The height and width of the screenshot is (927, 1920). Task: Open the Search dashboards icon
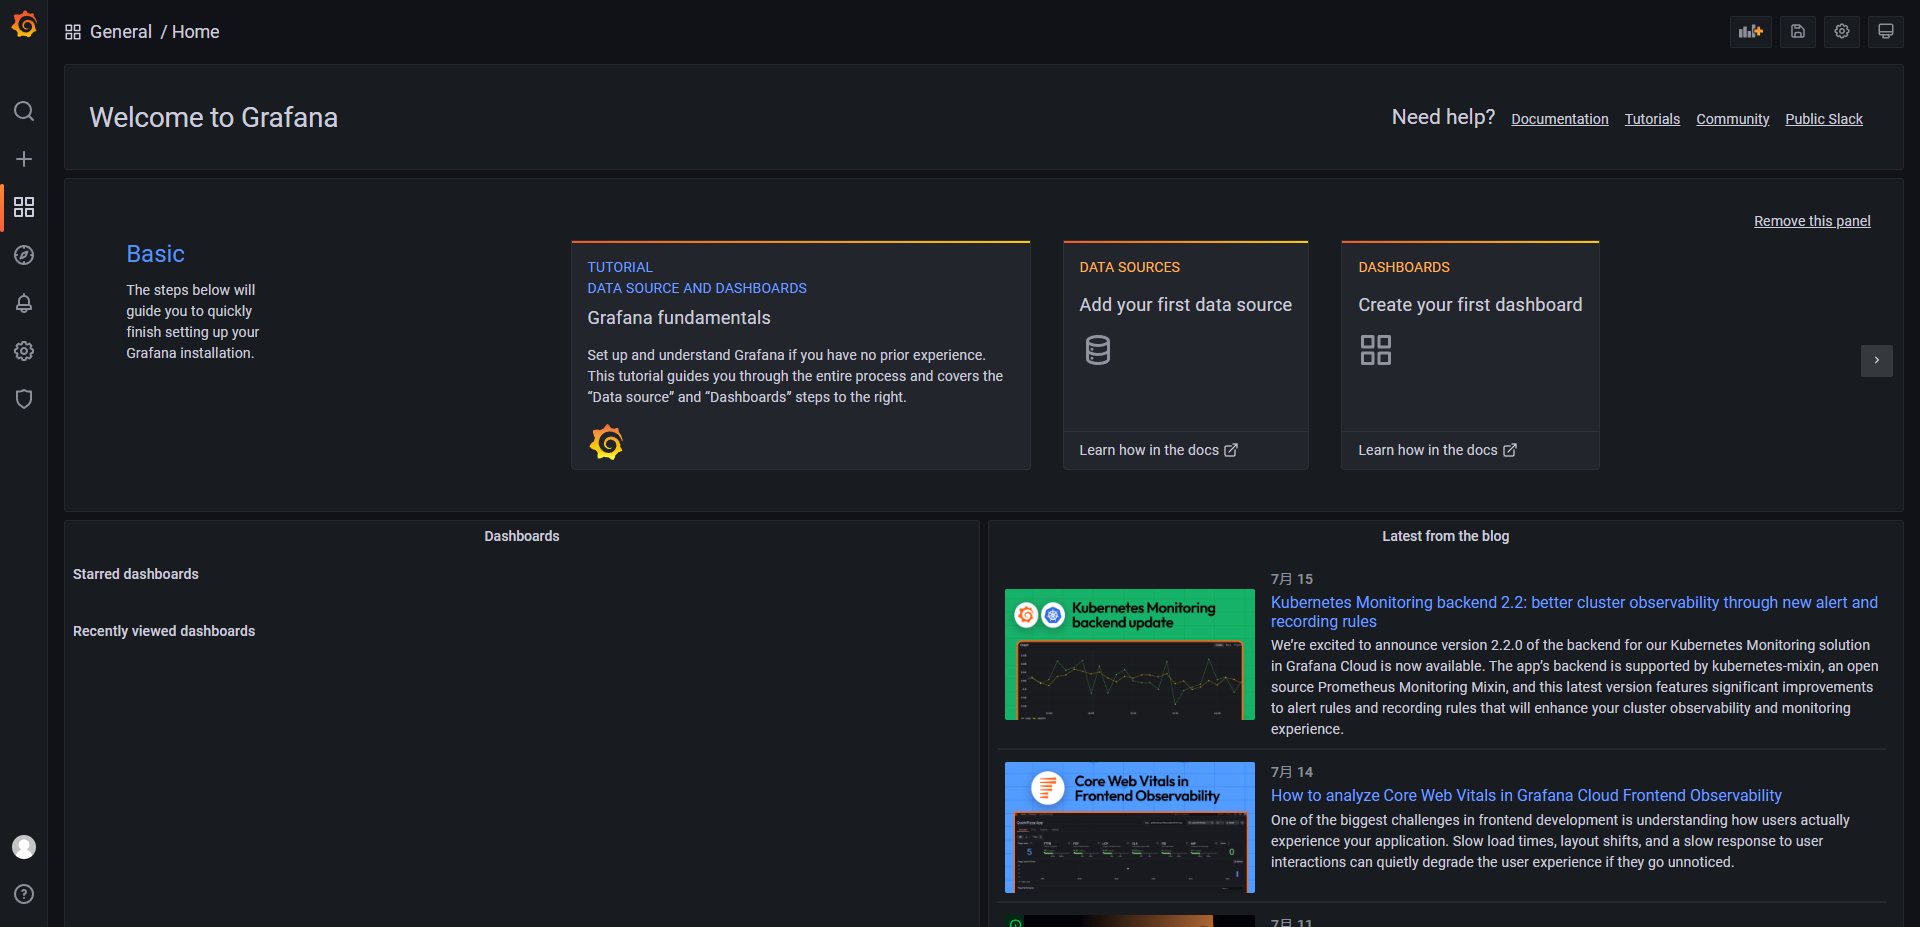(24, 111)
